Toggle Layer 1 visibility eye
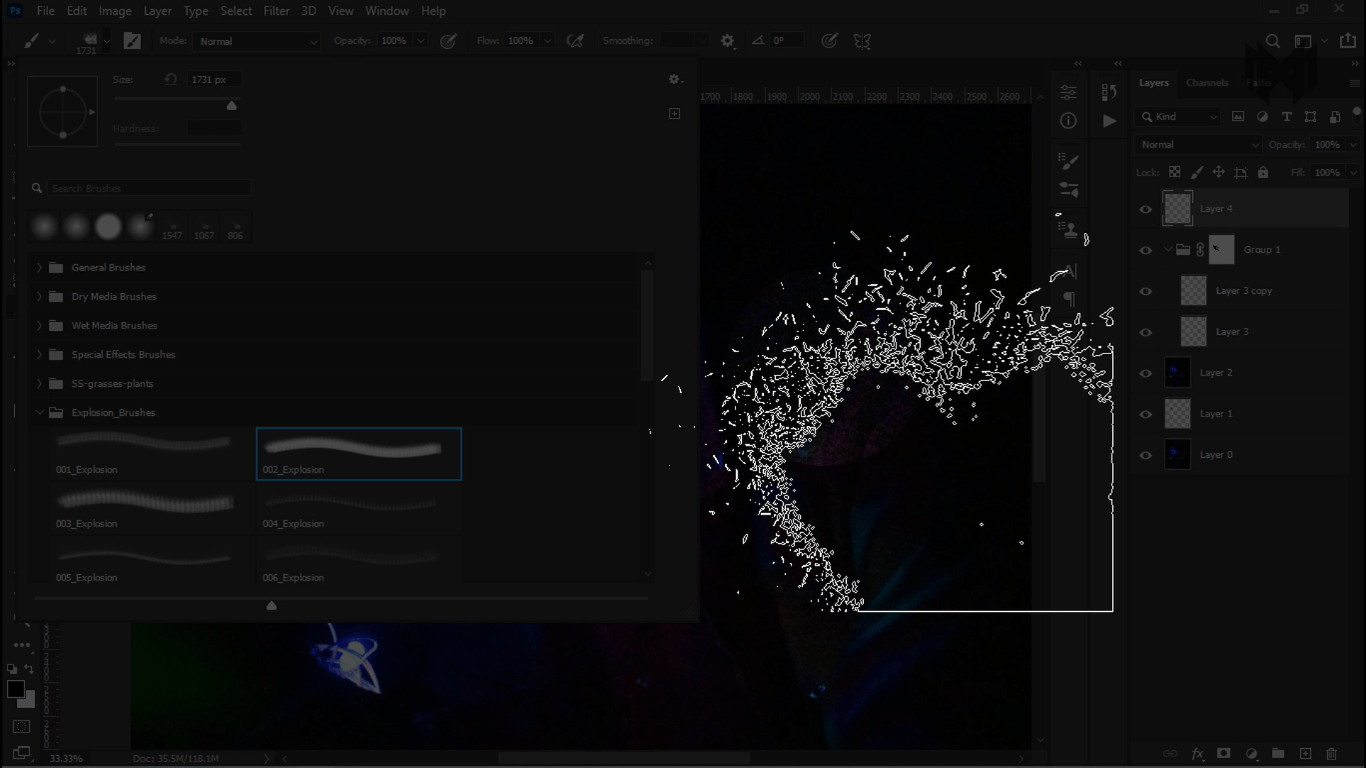This screenshot has width=1366, height=768. click(x=1146, y=414)
